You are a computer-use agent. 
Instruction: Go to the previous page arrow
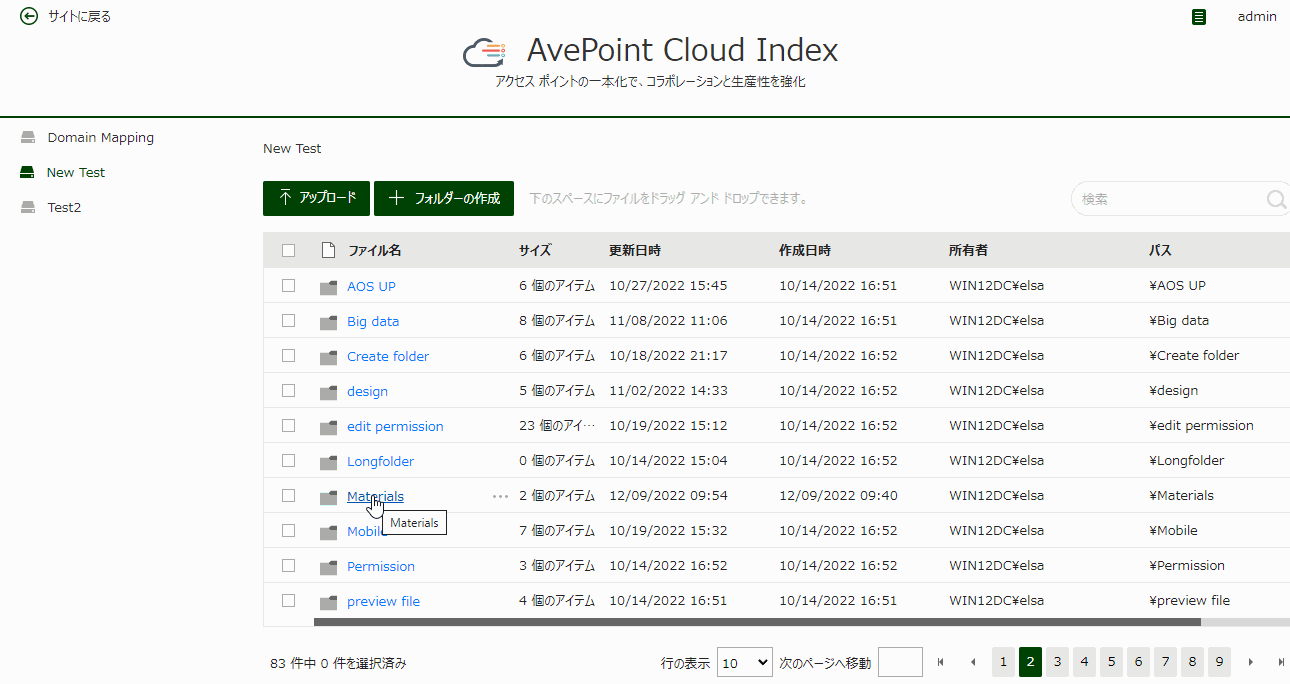click(x=973, y=662)
